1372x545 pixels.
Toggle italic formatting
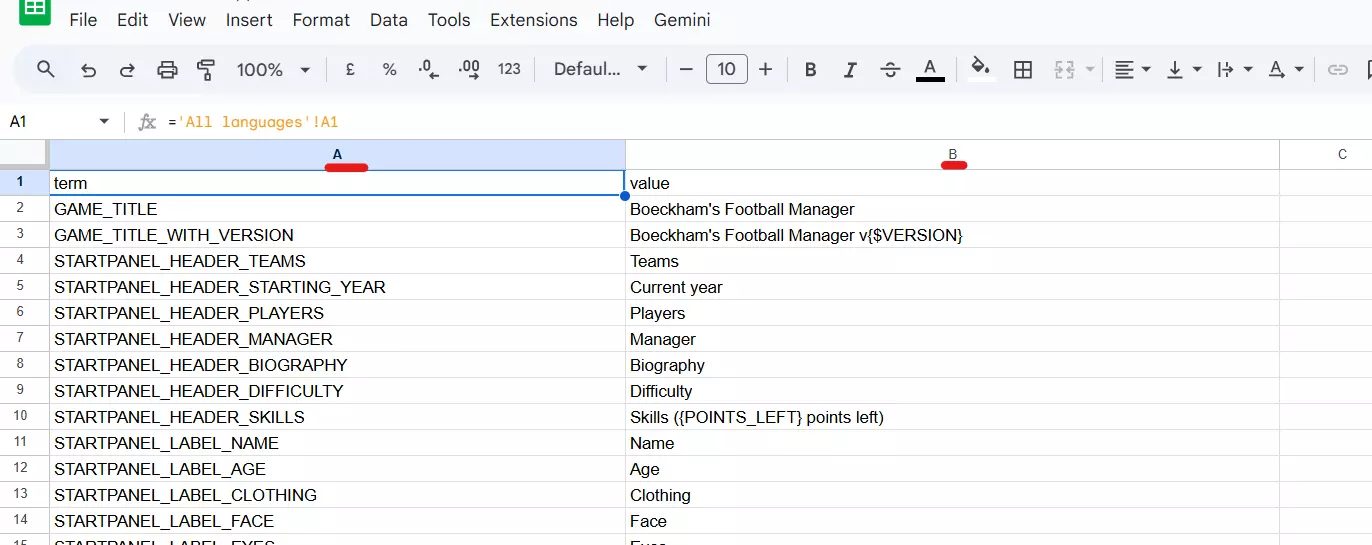click(x=850, y=69)
